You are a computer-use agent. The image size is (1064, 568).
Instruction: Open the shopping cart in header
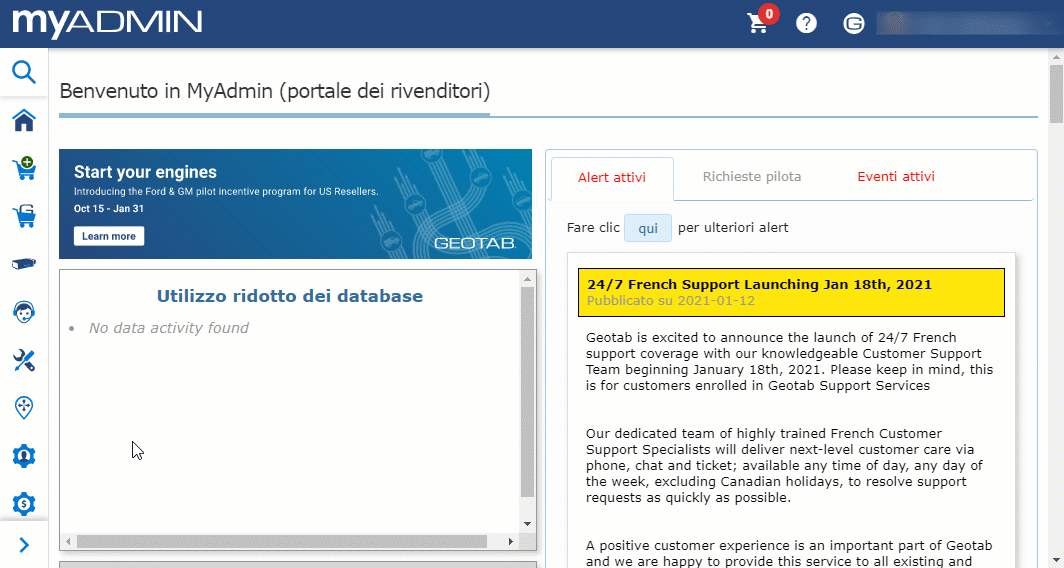click(x=757, y=24)
